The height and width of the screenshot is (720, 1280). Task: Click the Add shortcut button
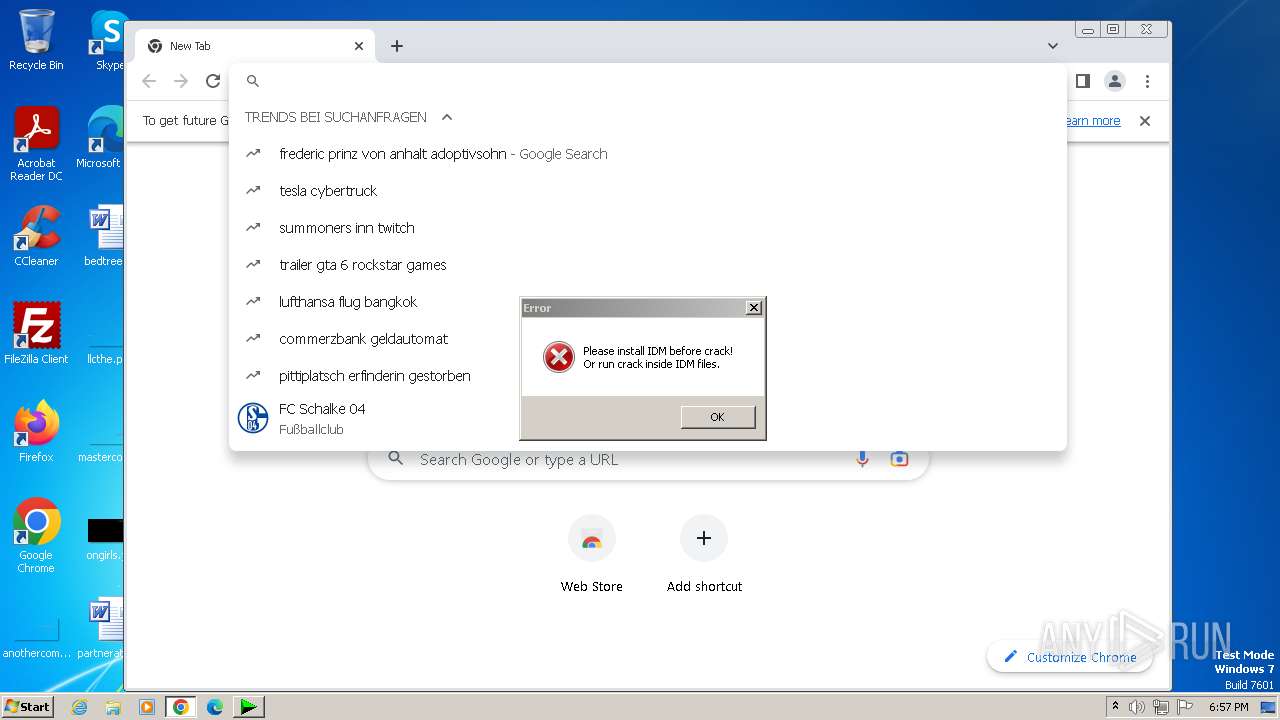tap(704, 555)
